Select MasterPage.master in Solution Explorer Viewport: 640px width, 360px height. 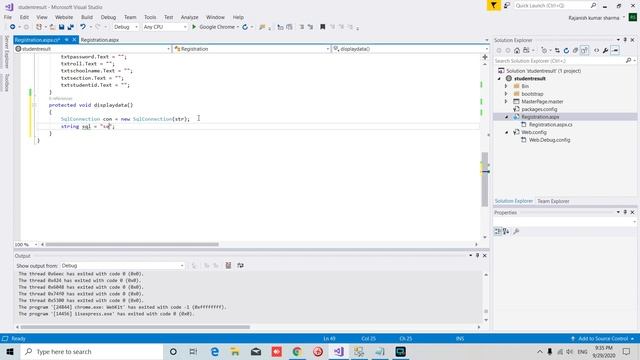[542, 102]
